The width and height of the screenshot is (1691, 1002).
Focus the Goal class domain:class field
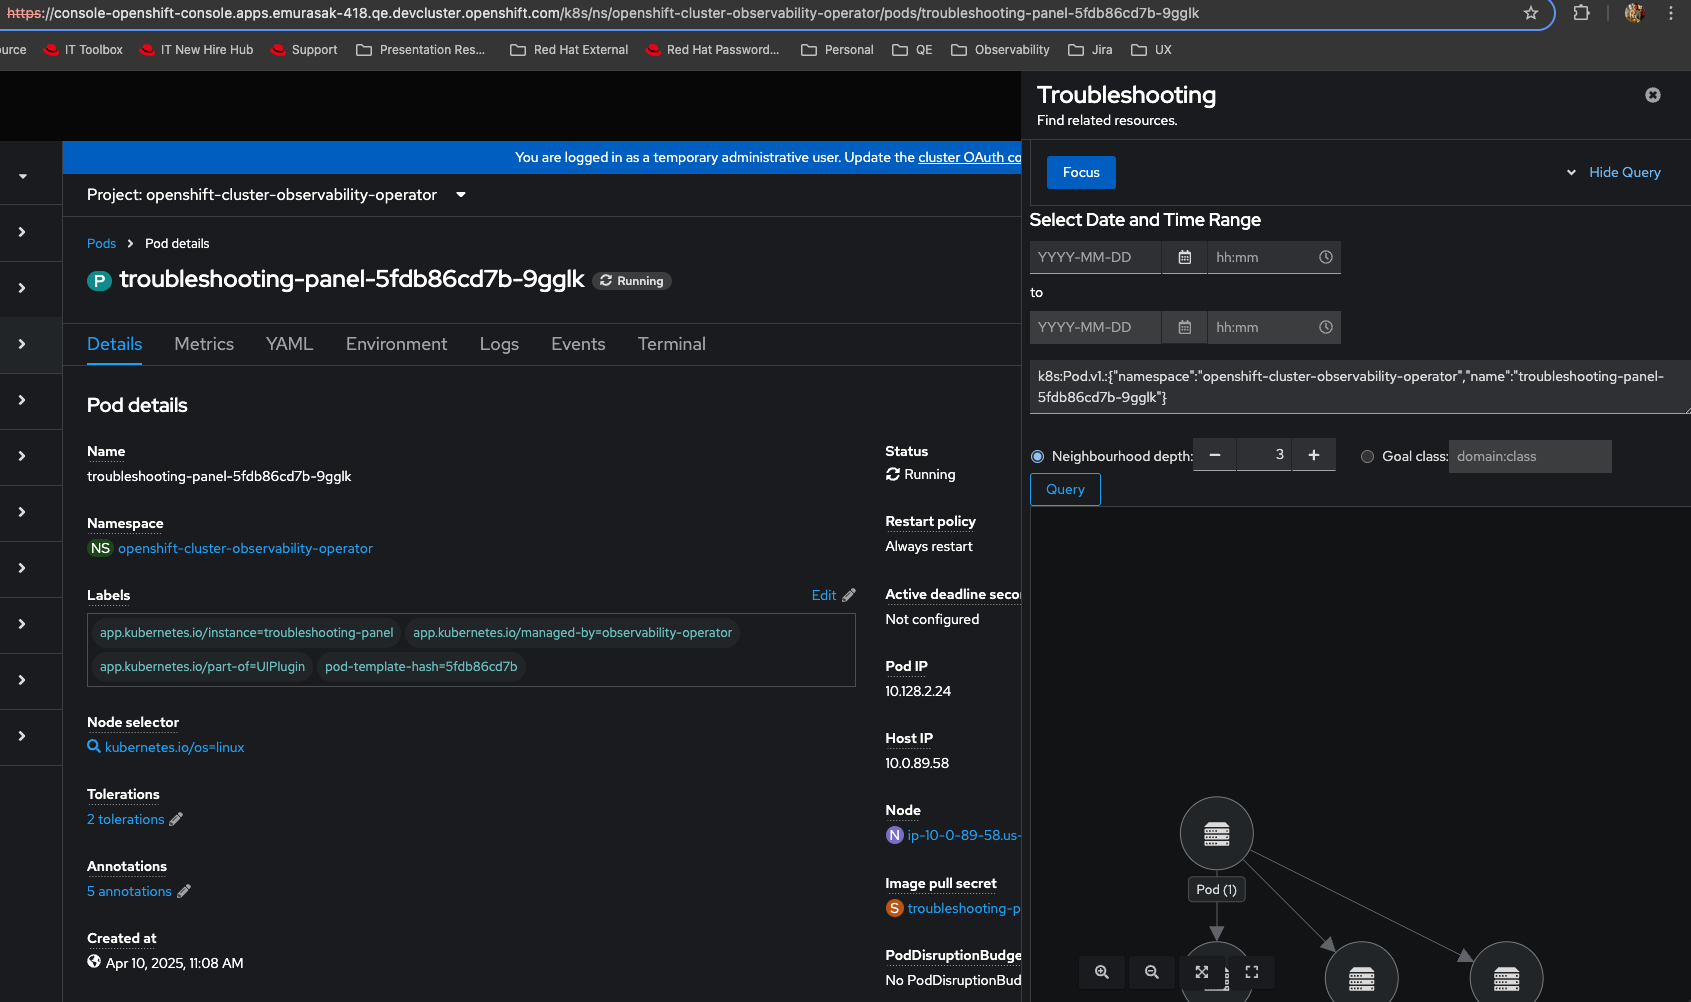pyautogui.click(x=1530, y=456)
